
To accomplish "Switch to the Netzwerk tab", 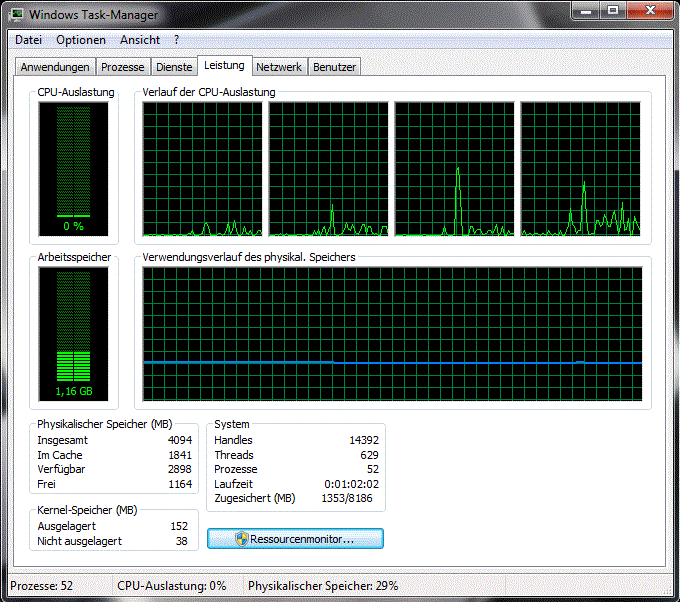I will click(x=278, y=67).
